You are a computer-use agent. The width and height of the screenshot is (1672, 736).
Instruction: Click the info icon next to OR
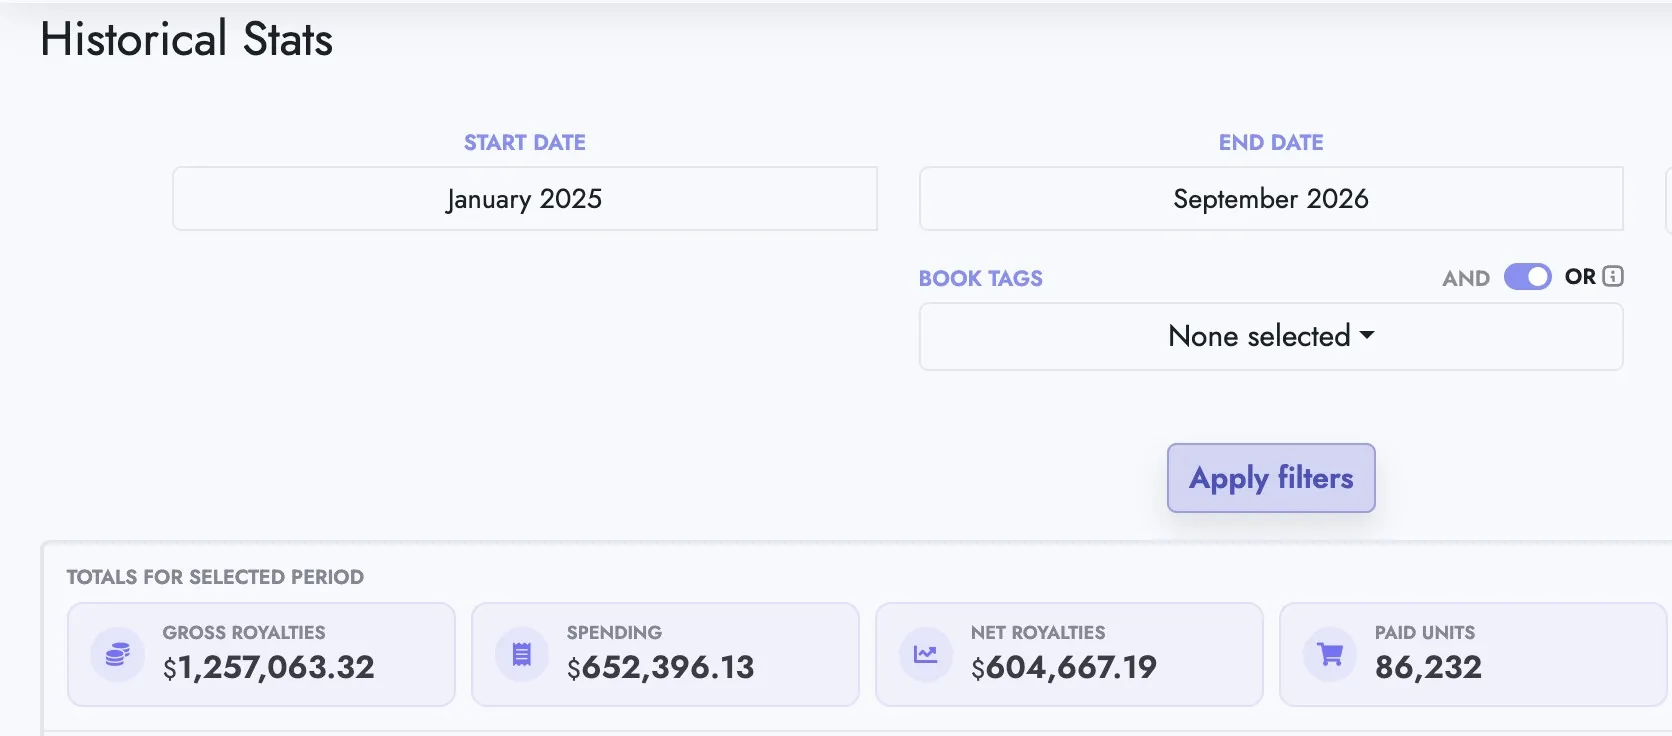[1613, 276]
